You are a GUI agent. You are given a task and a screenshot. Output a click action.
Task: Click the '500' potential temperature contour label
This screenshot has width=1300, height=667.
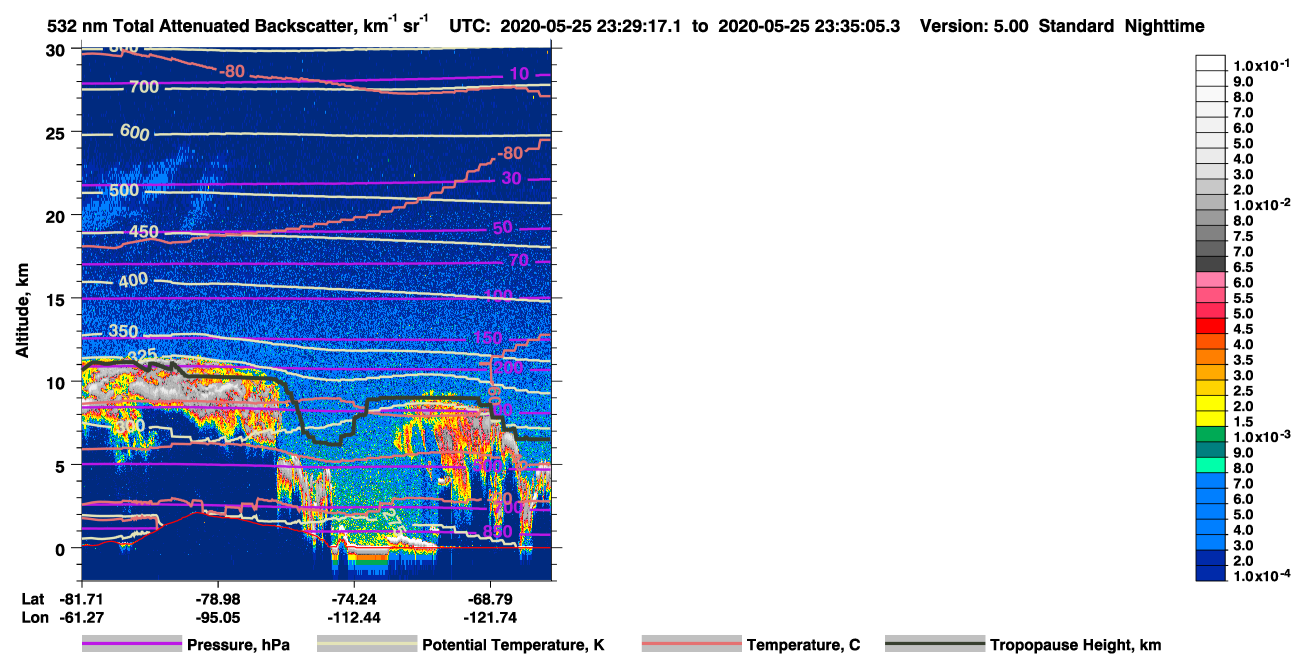pyautogui.click(x=124, y=190)
